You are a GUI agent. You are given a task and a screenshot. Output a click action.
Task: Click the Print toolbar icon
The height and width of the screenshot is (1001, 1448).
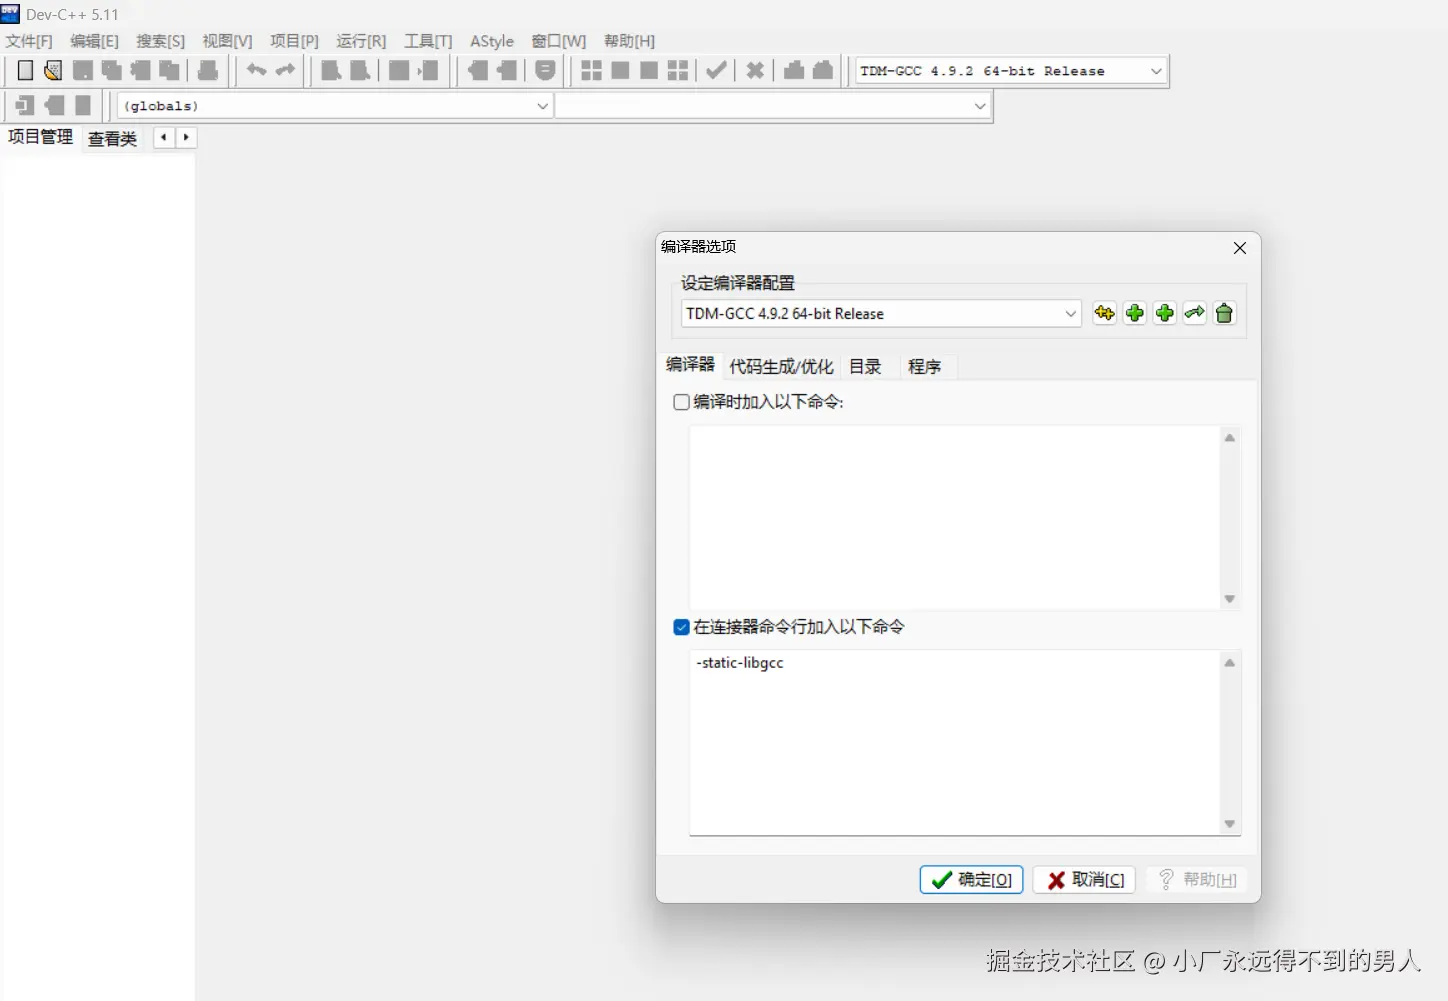208,70
